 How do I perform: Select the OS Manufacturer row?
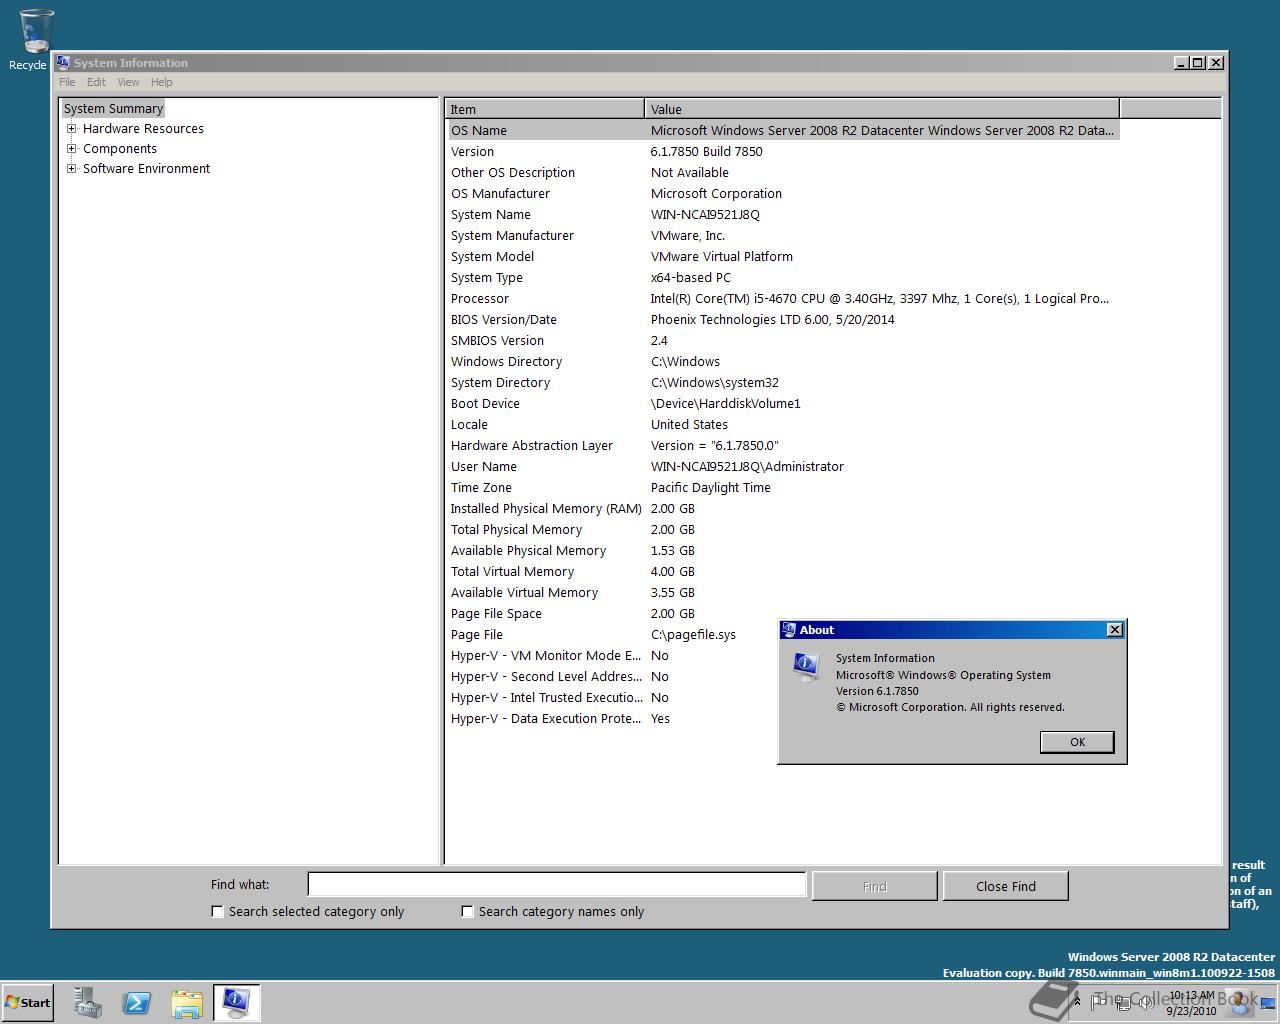coord(783,193)
